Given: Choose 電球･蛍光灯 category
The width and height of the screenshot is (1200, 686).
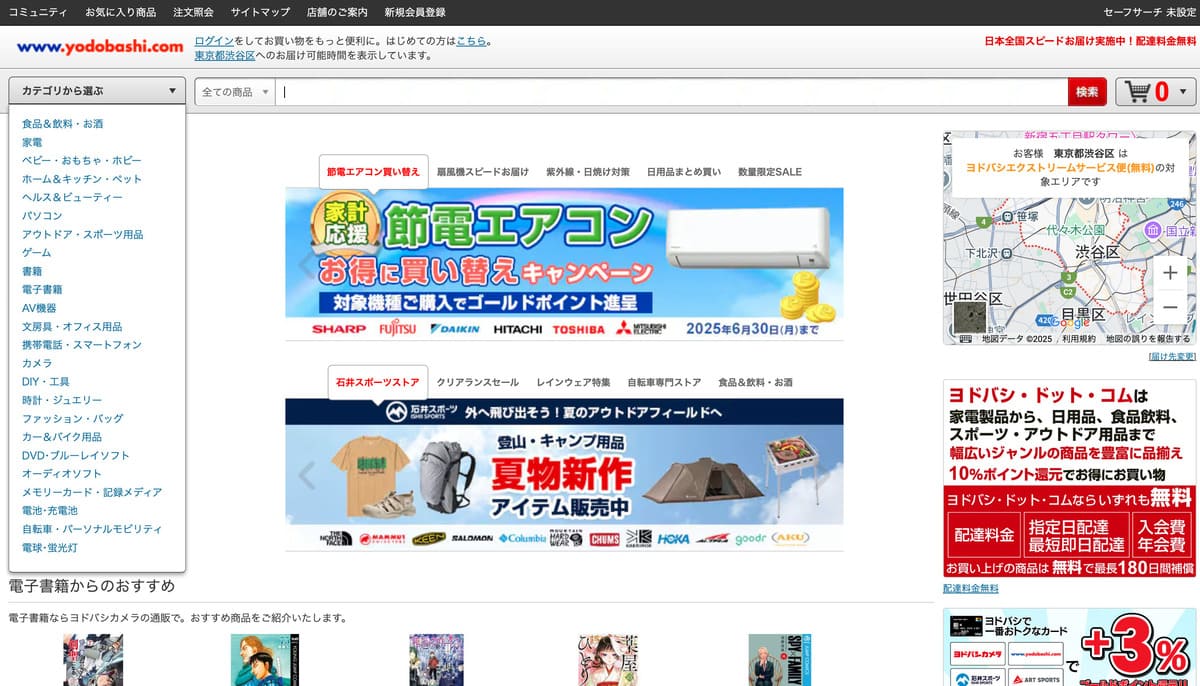Looking at the screenshot, I should (50, 548).
